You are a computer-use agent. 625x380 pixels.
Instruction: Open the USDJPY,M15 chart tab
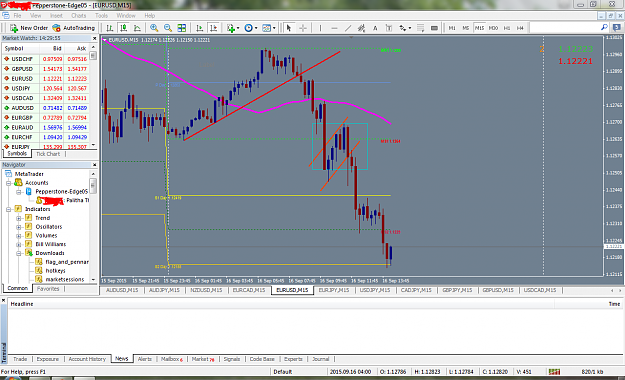(x=375, y=290)
